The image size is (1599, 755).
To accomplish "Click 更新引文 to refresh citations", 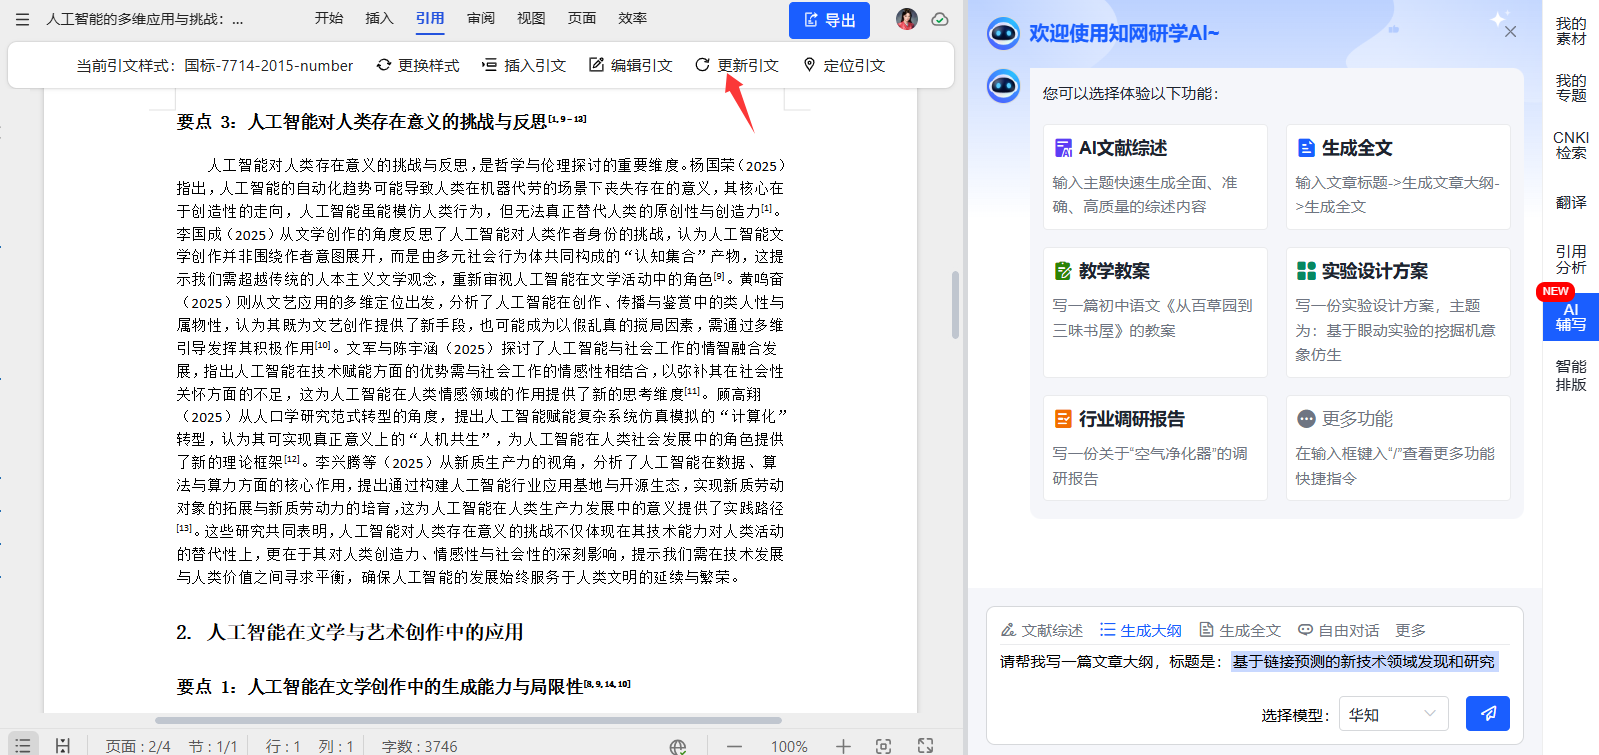I will click(736, 65).
